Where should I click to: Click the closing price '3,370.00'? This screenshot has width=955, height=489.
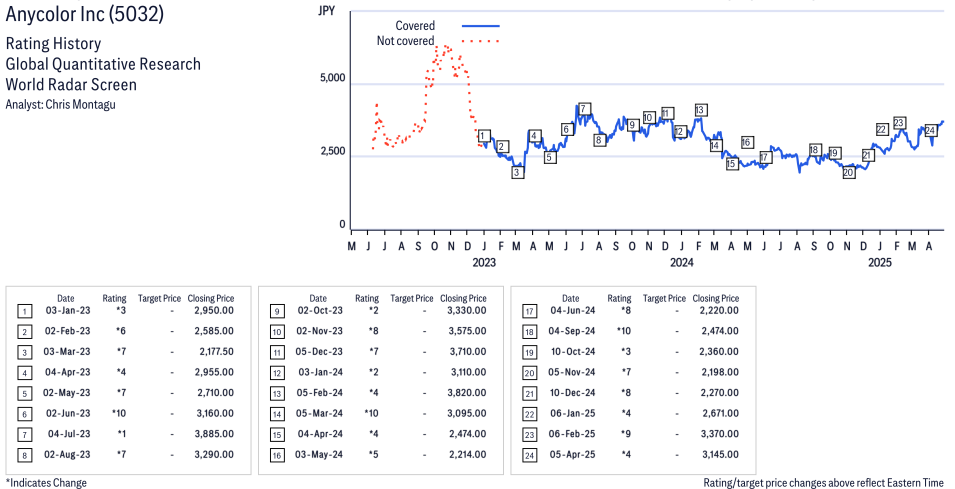719,434
